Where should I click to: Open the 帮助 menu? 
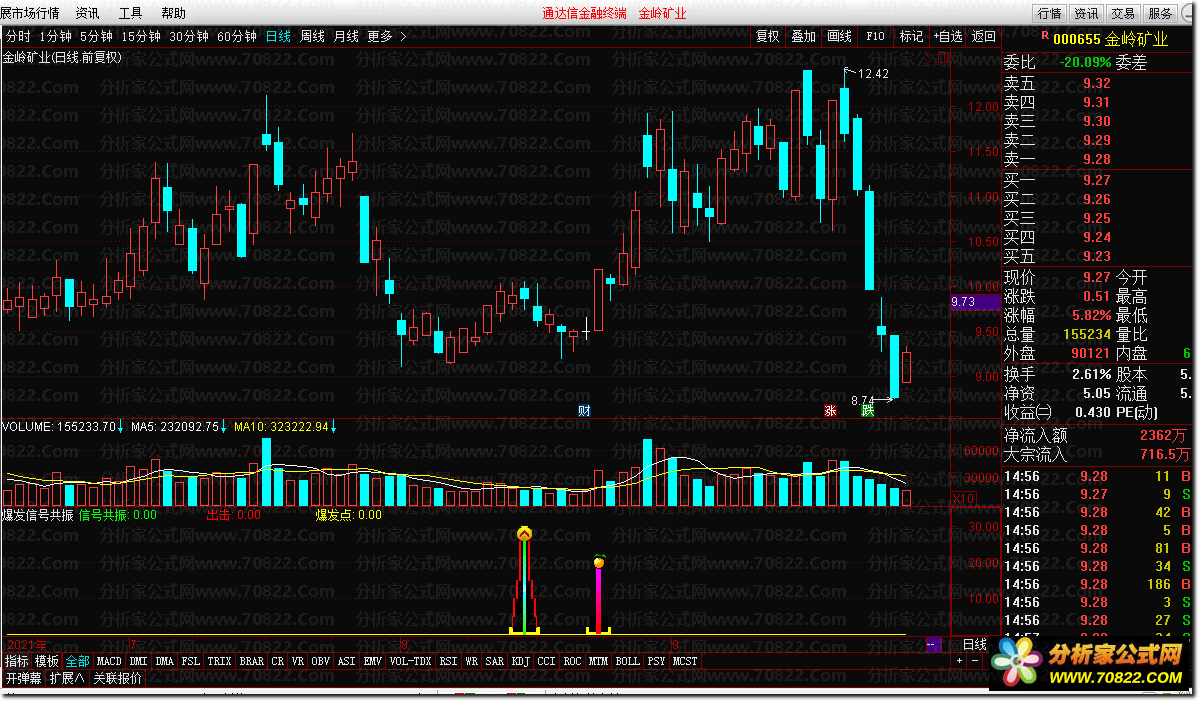[173, 13]
